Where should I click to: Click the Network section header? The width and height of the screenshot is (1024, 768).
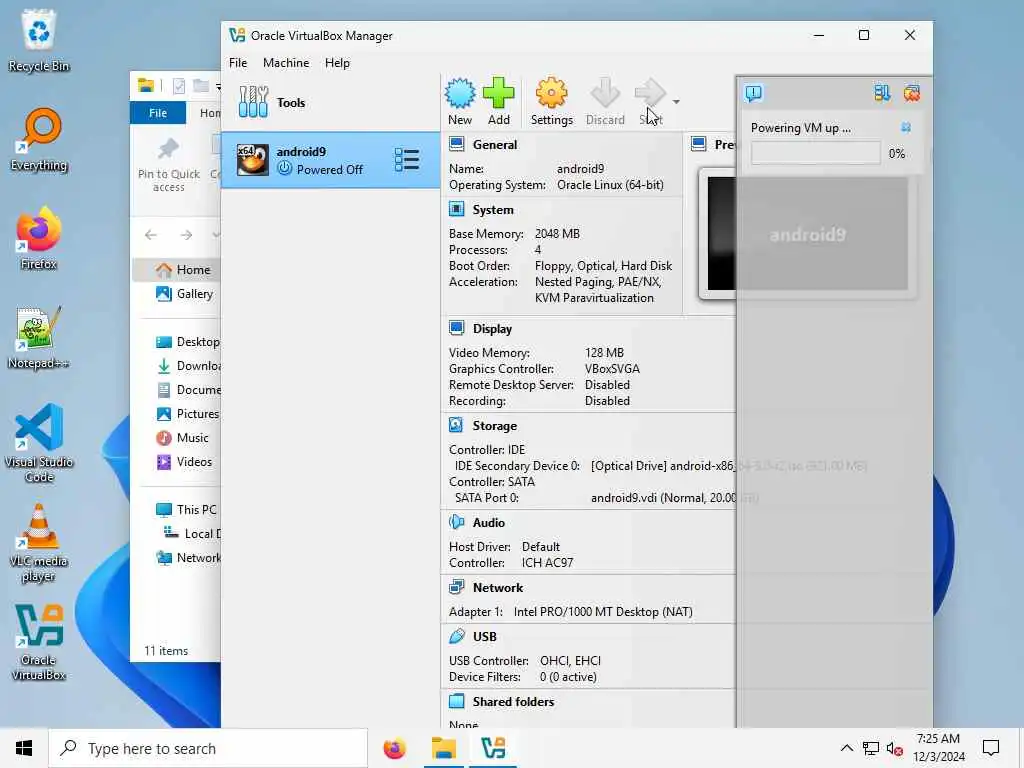tap(498, 588)
